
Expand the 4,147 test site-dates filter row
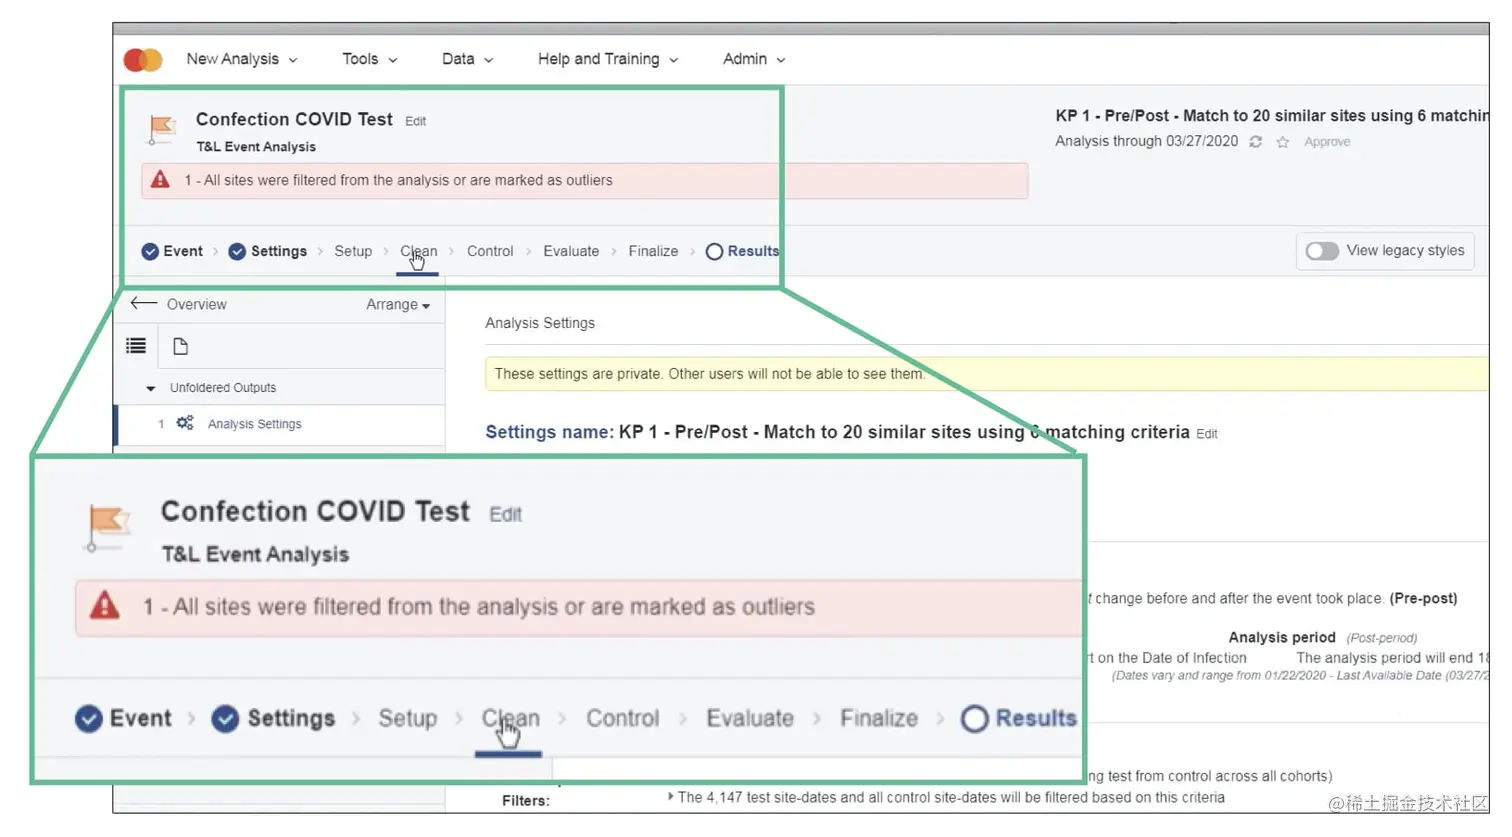[x=670, y=797]
